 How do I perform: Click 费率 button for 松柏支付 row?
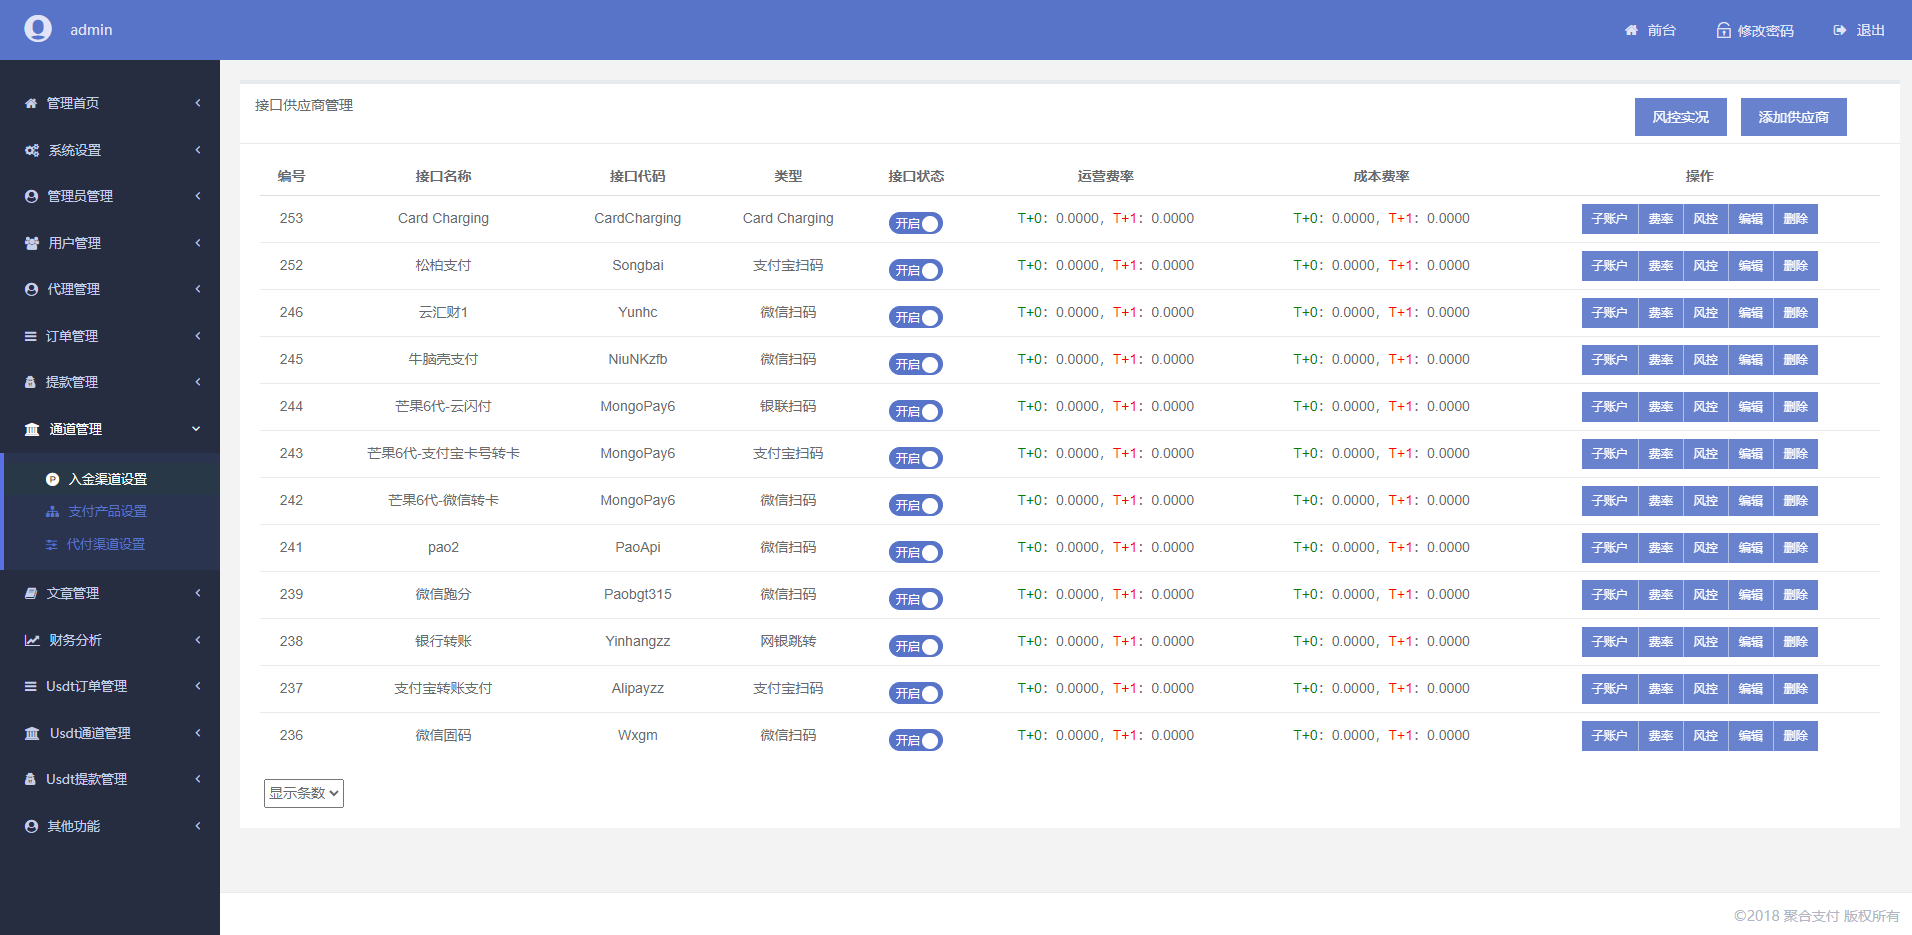pyautogui.click(x=1661, y=266)
